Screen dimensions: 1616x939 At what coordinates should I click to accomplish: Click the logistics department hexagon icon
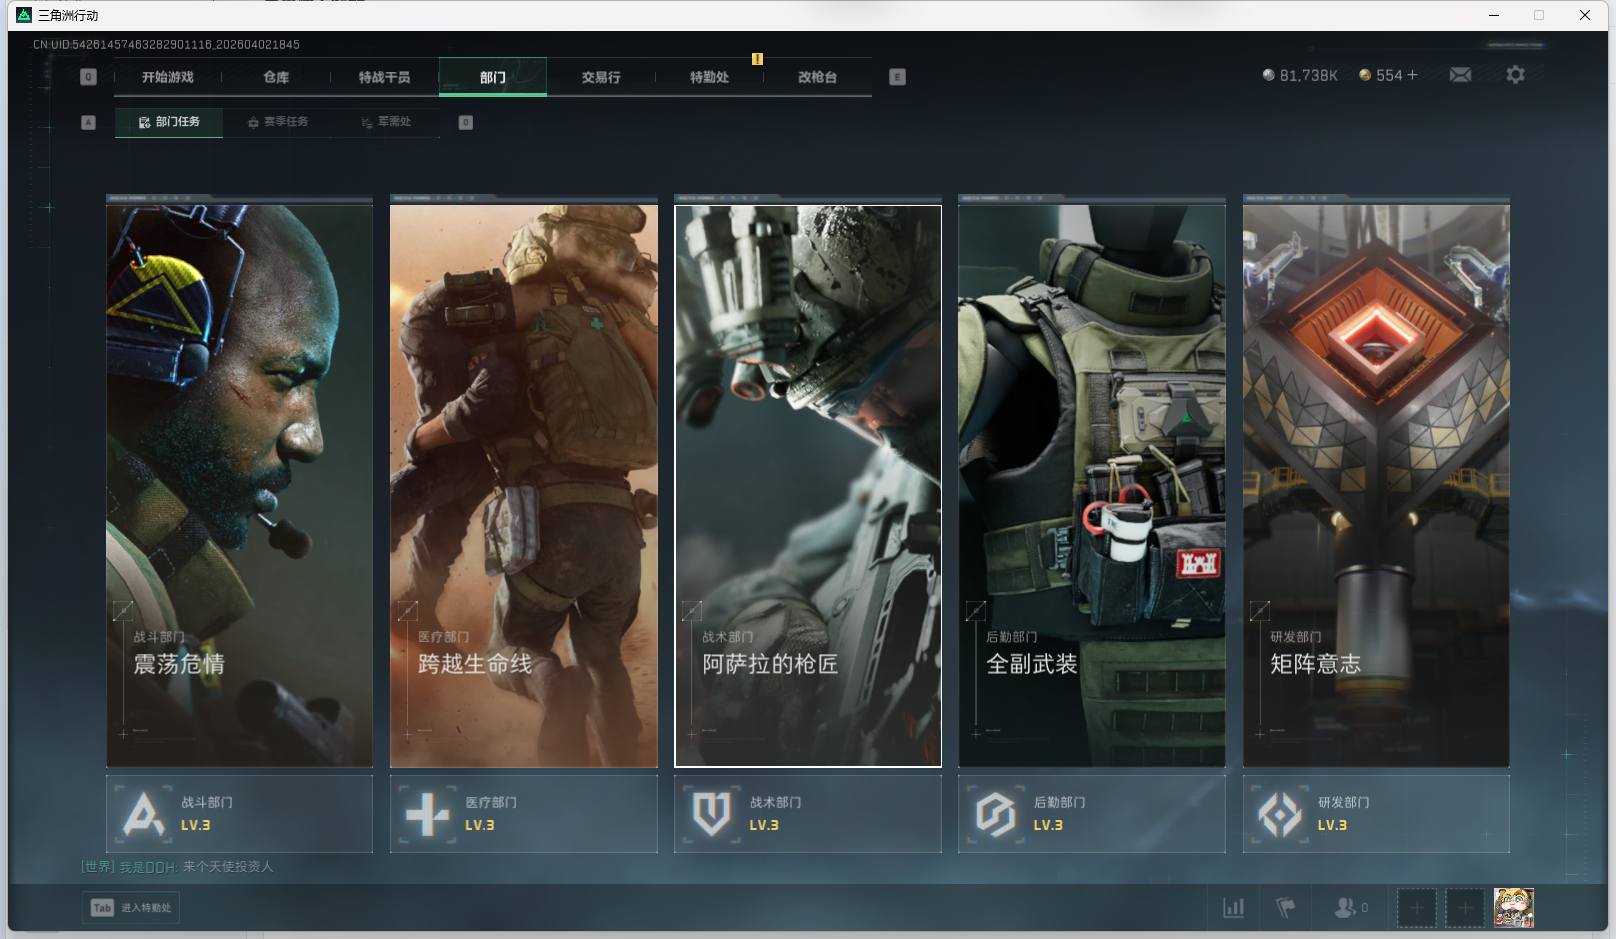click(x=995, y=814)
